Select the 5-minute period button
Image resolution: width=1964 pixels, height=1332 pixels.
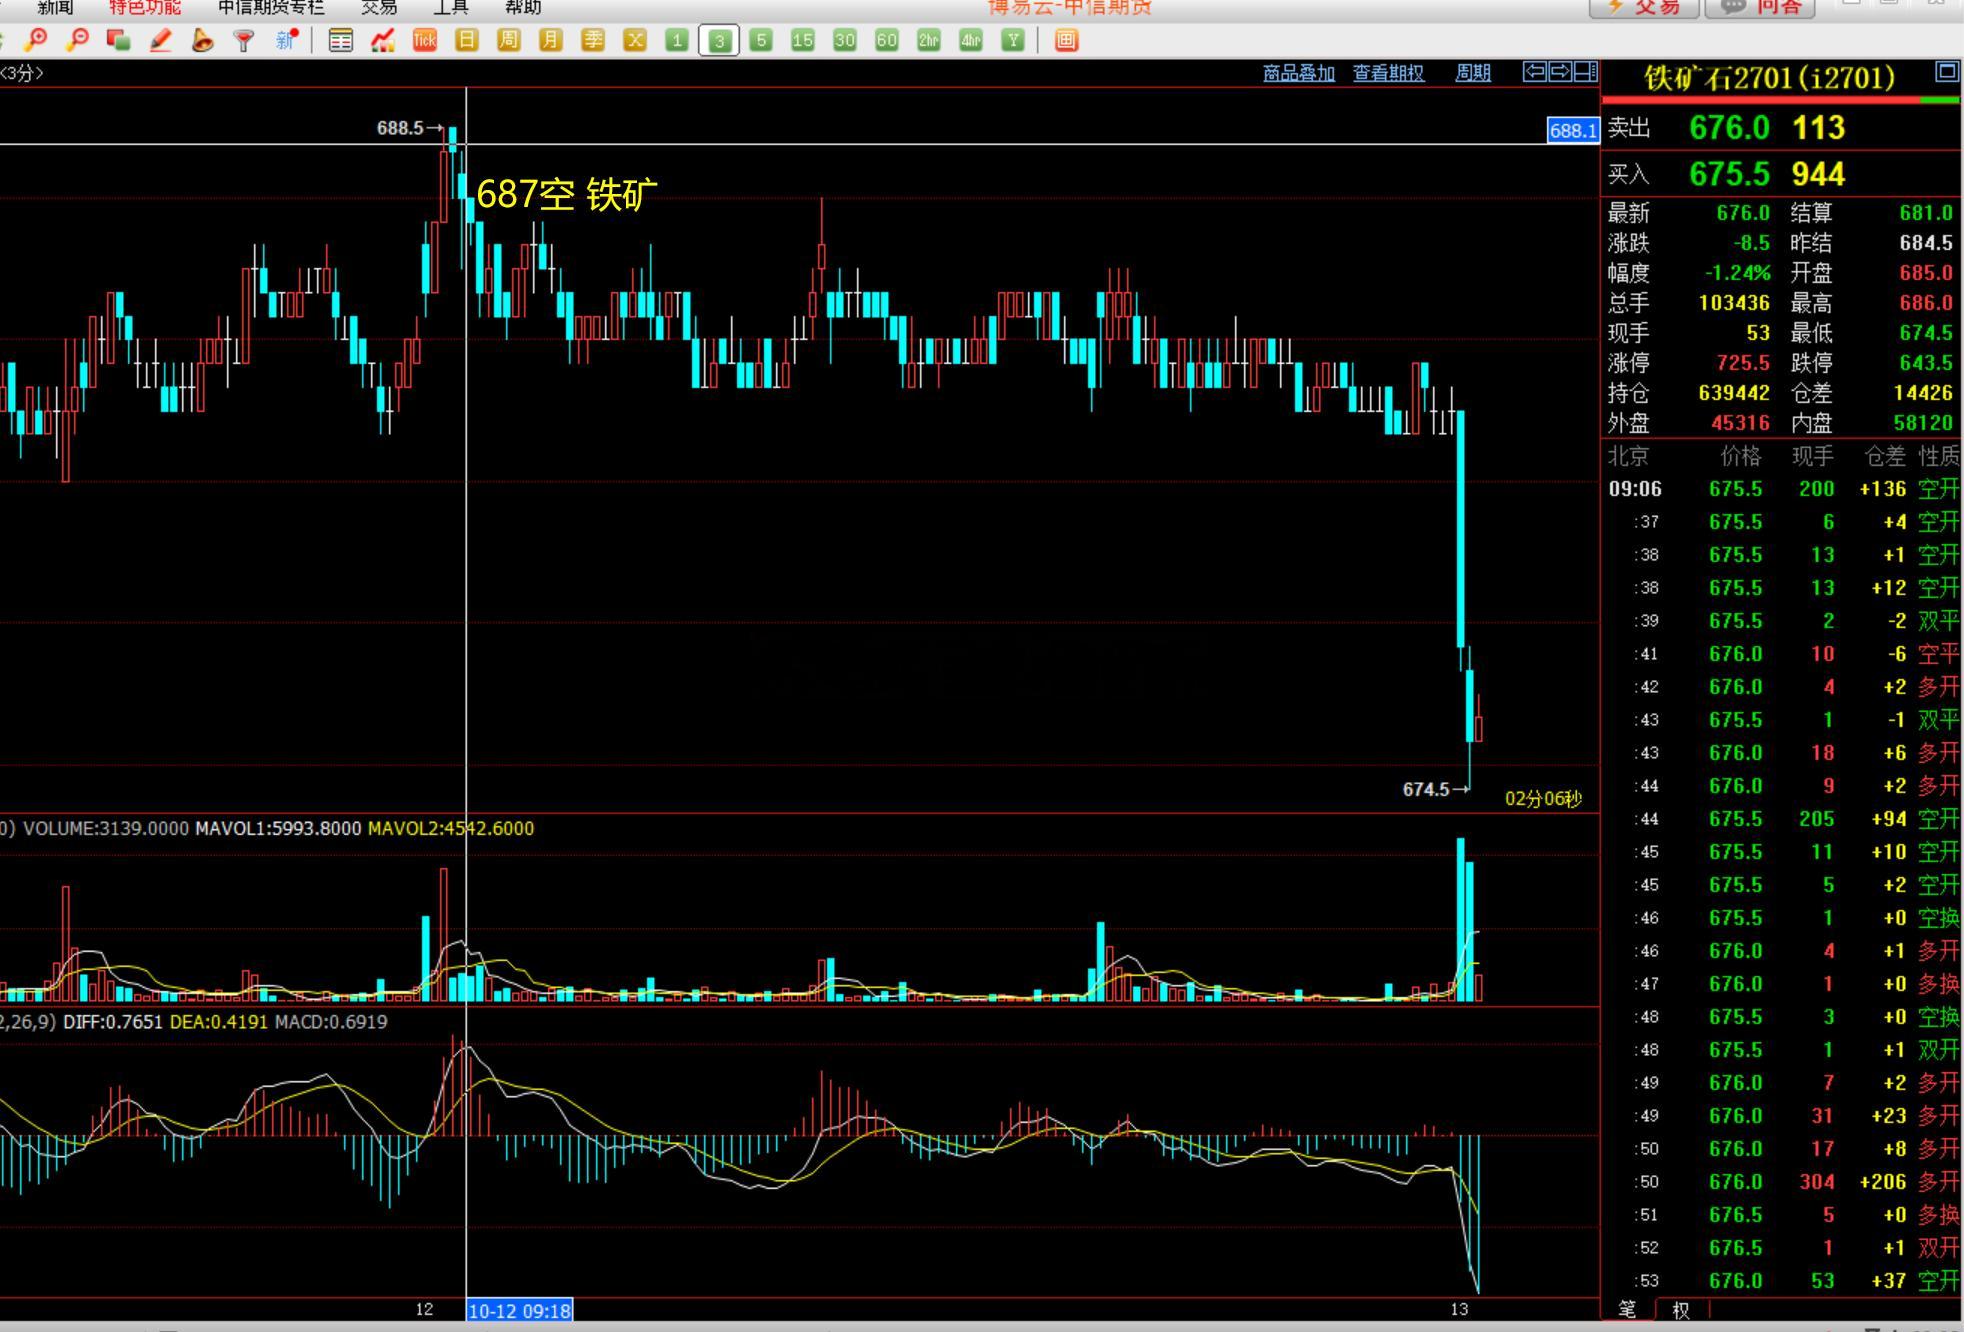point(761,40)
